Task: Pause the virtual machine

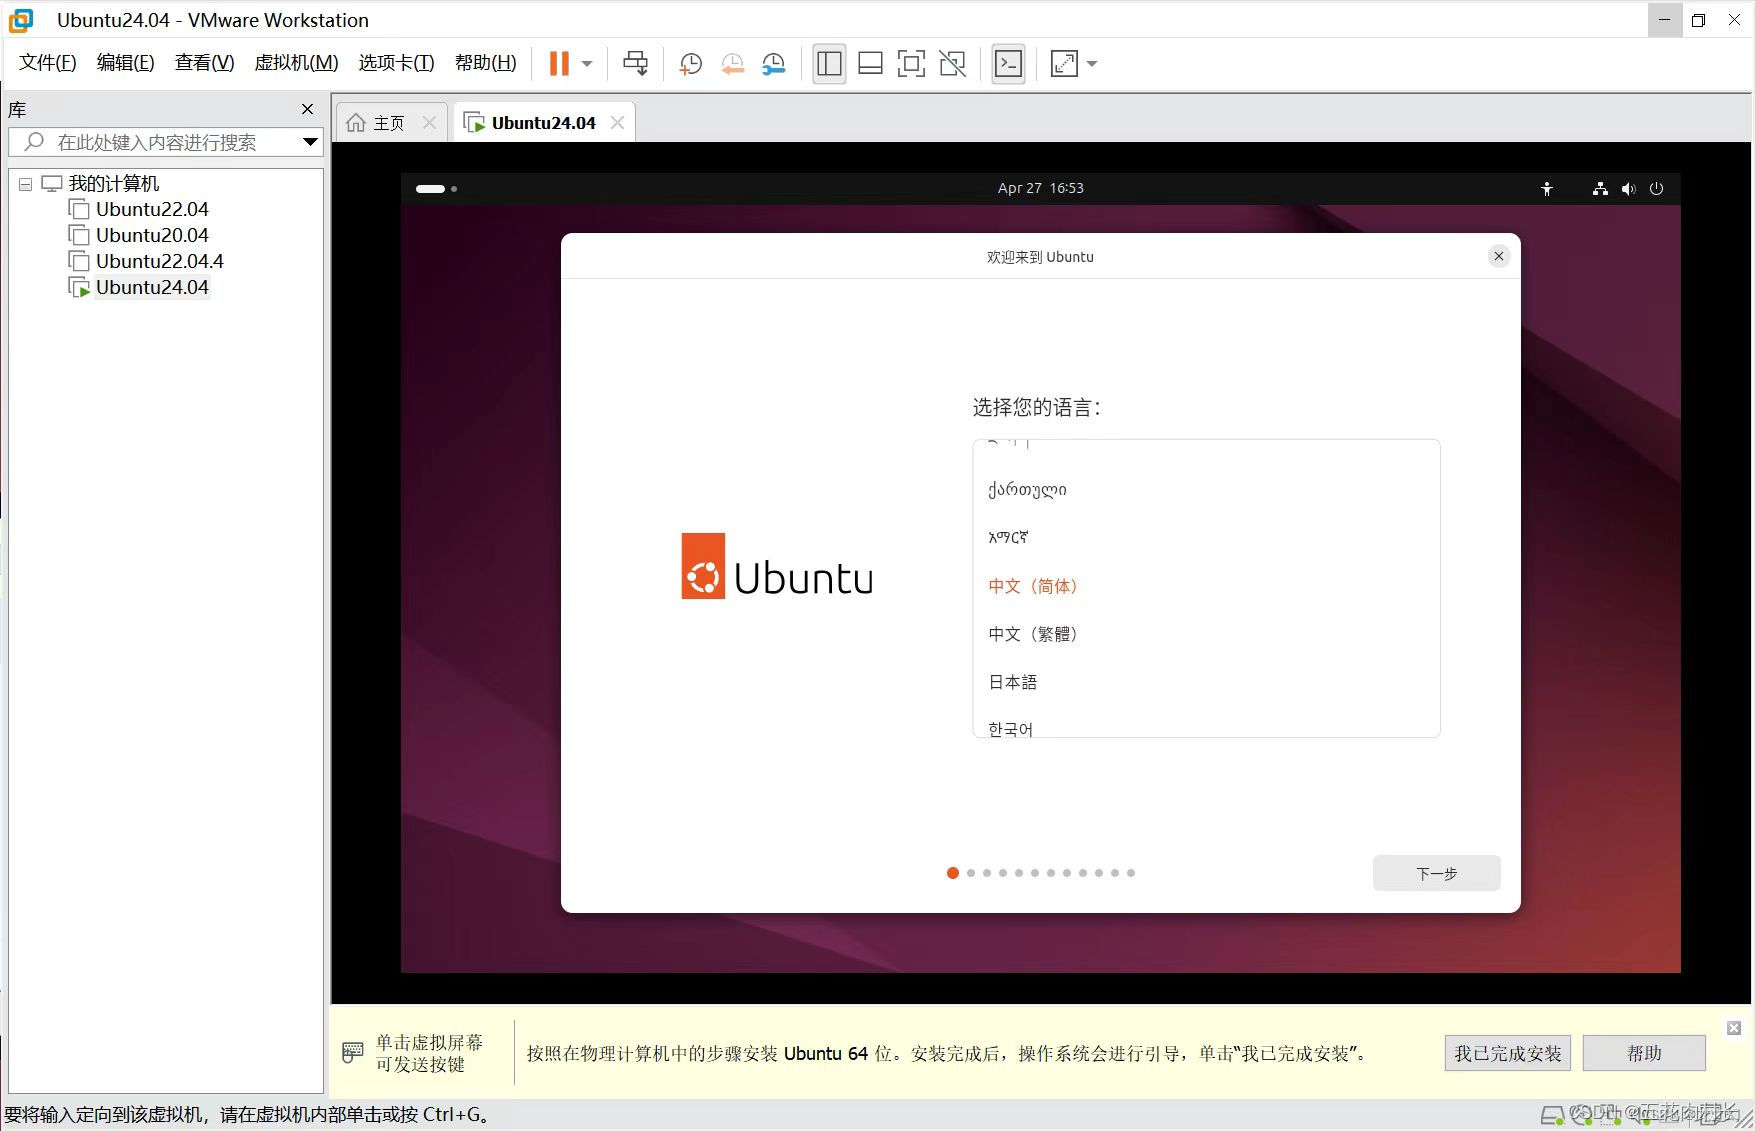Action: (559, 64)
